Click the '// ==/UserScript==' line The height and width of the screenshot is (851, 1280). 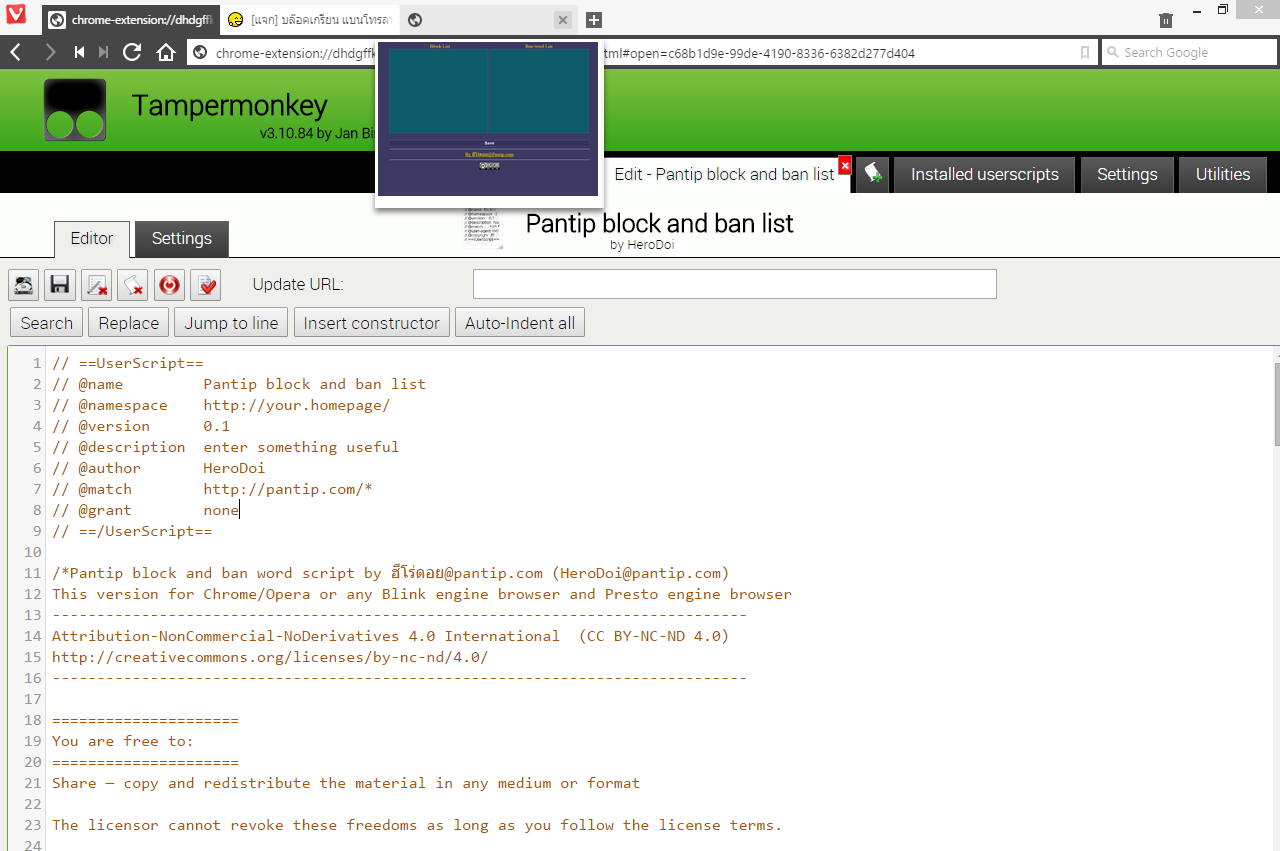click(132, 531)
